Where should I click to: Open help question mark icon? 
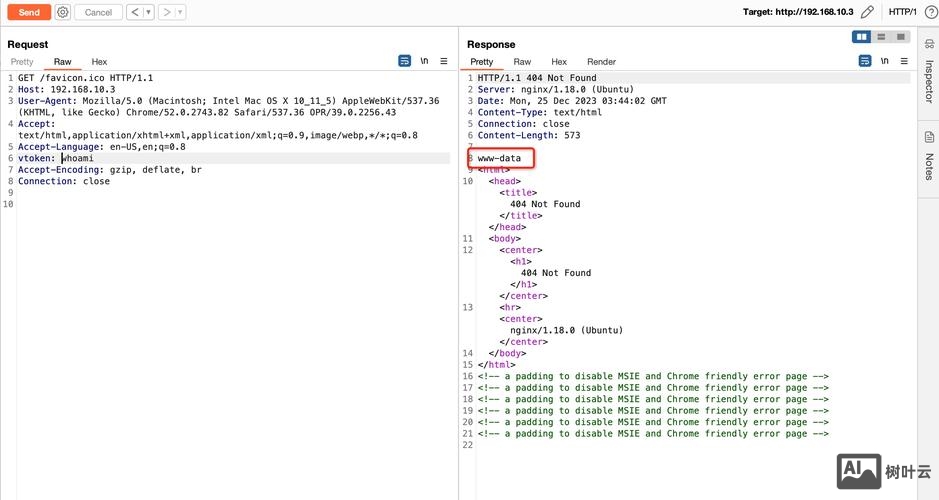pyautogui.click(x=929, y=12)
